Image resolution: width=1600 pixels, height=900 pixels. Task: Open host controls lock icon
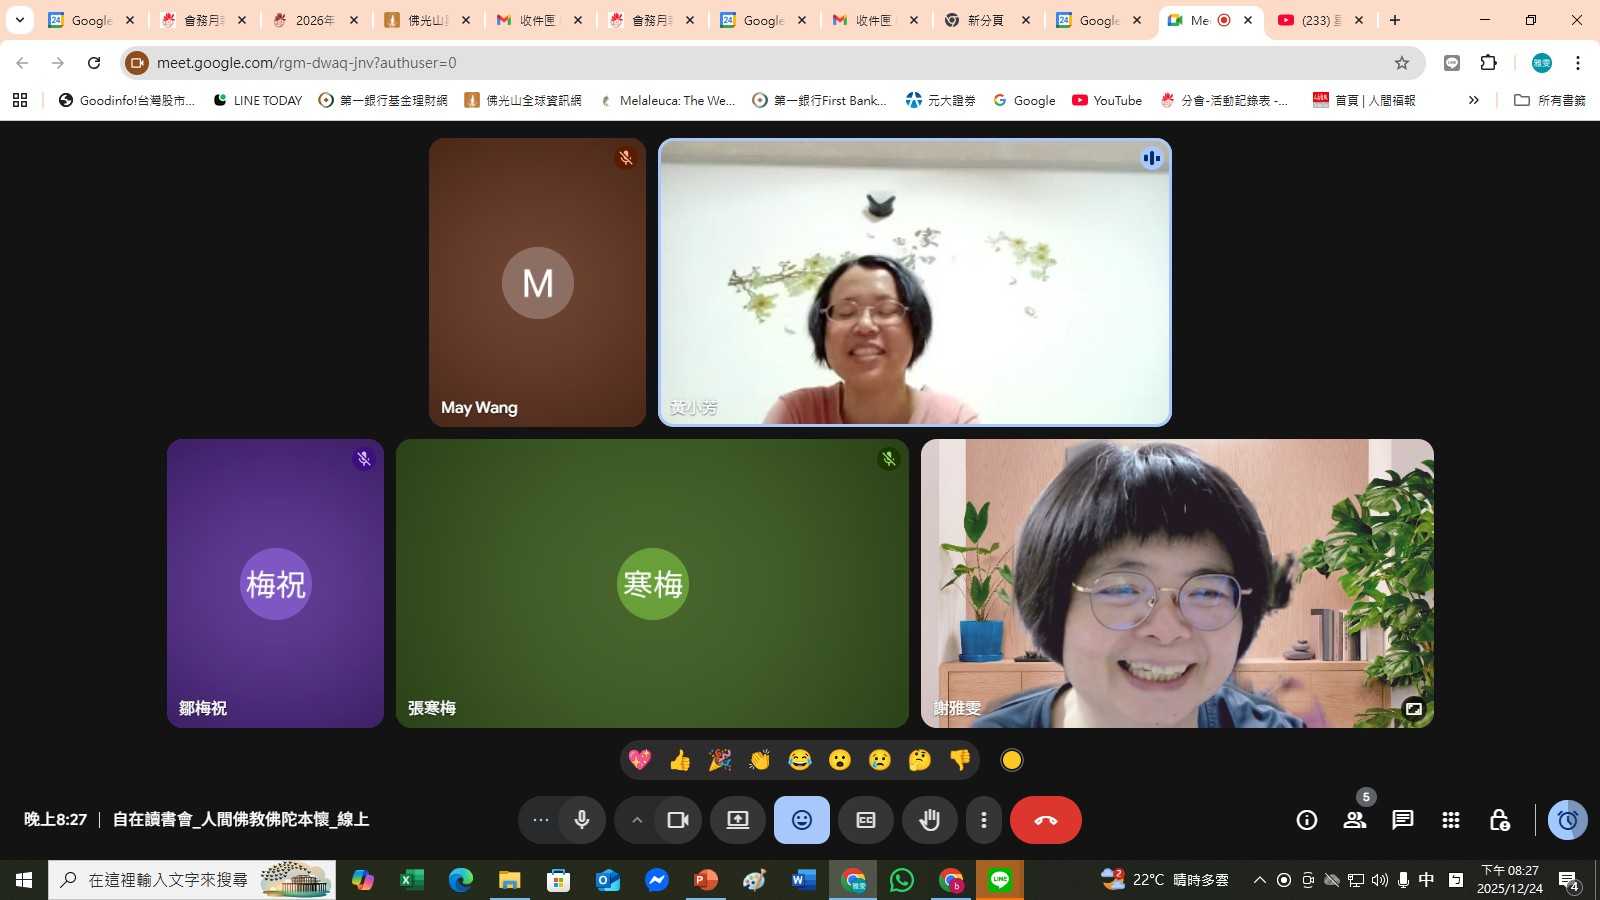coord(1499,820)
